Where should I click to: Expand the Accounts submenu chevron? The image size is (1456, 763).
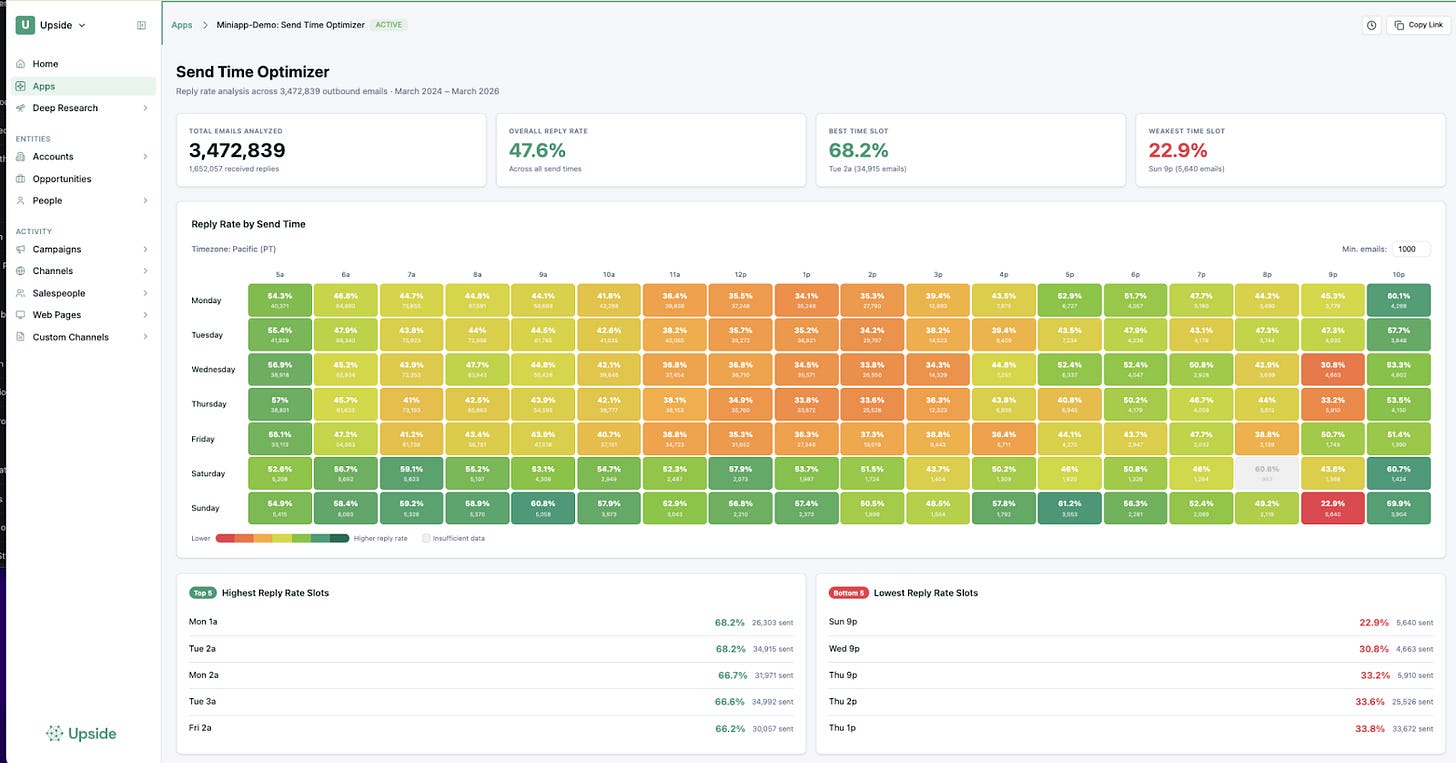coord(146,156)
